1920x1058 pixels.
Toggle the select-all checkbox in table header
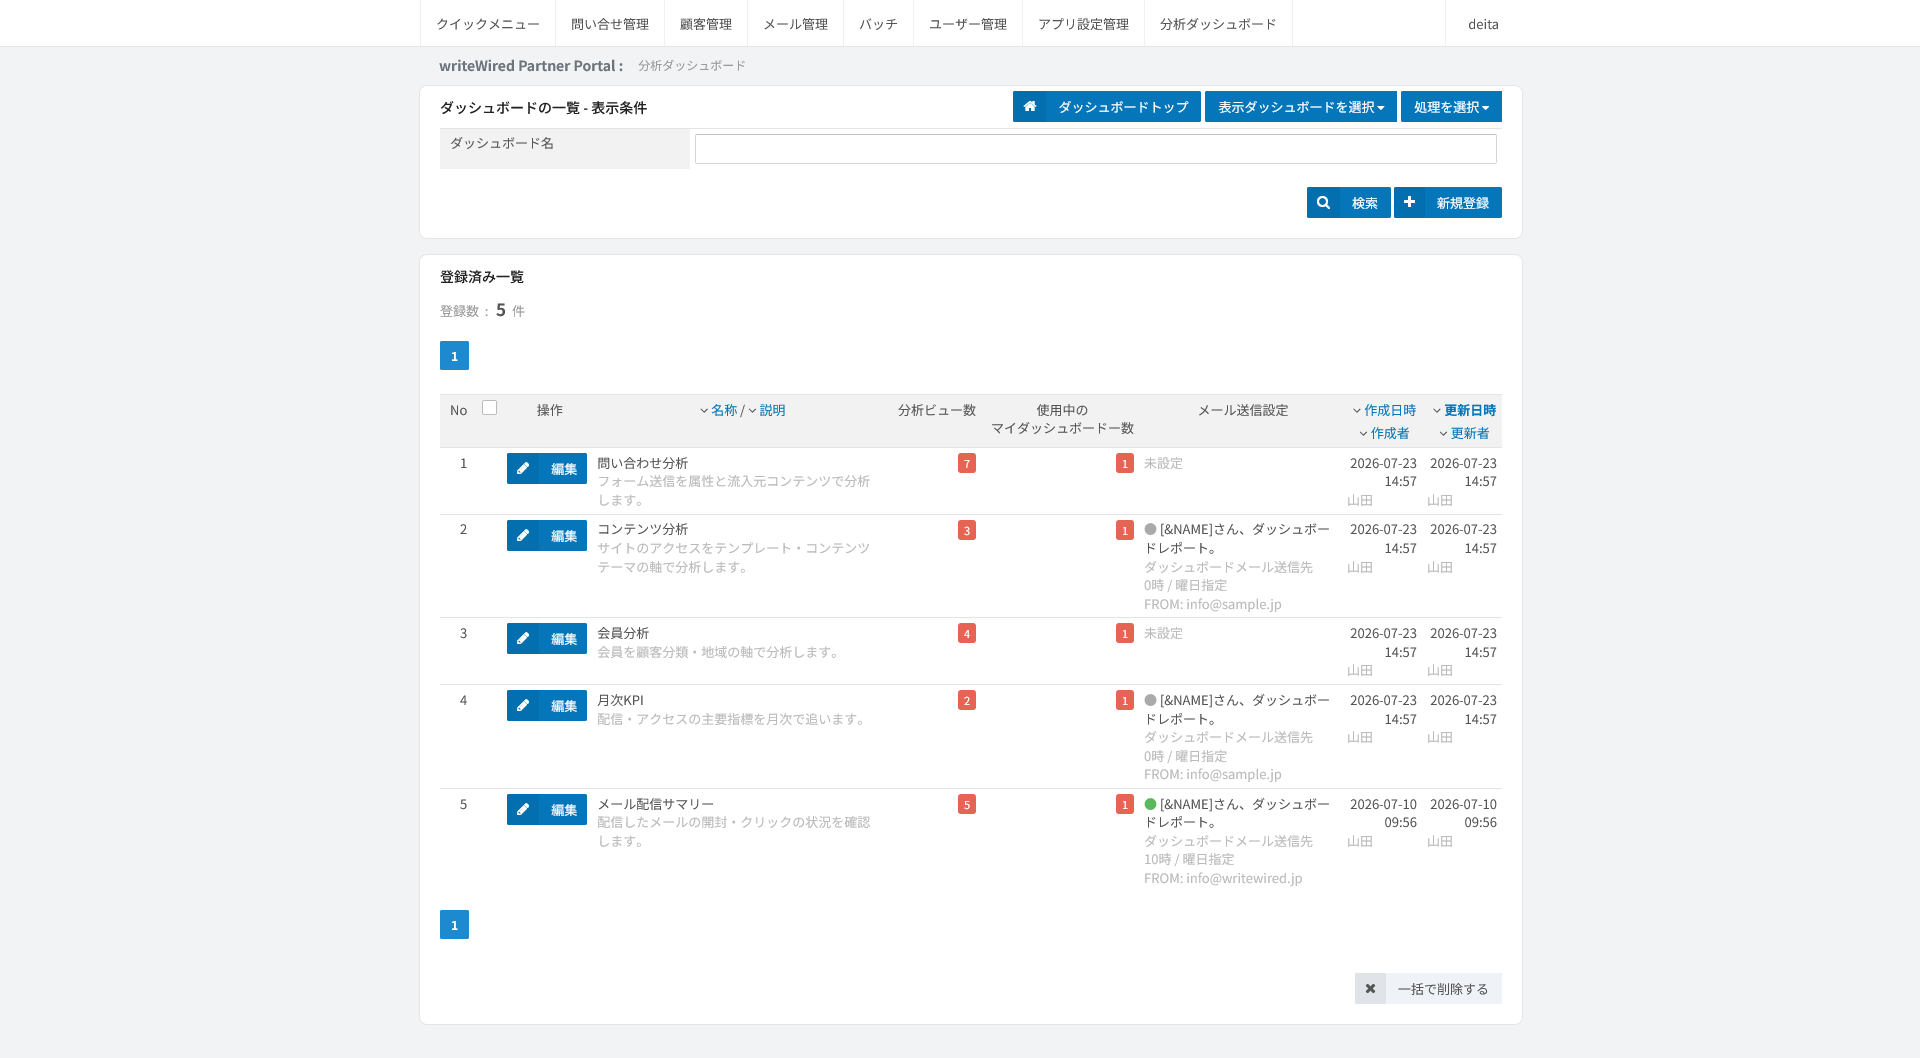tap(489, 408)
